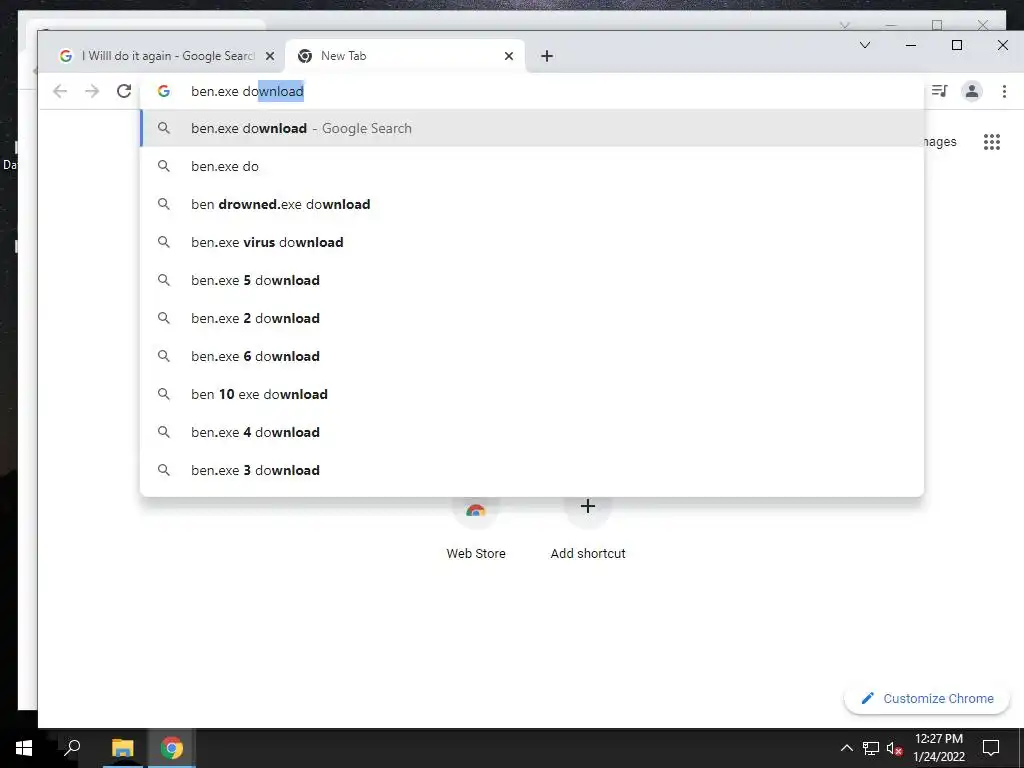Viewport: 1024px width, 768px height.
Task: Open the notification center icon
Action: click(991, 748)
